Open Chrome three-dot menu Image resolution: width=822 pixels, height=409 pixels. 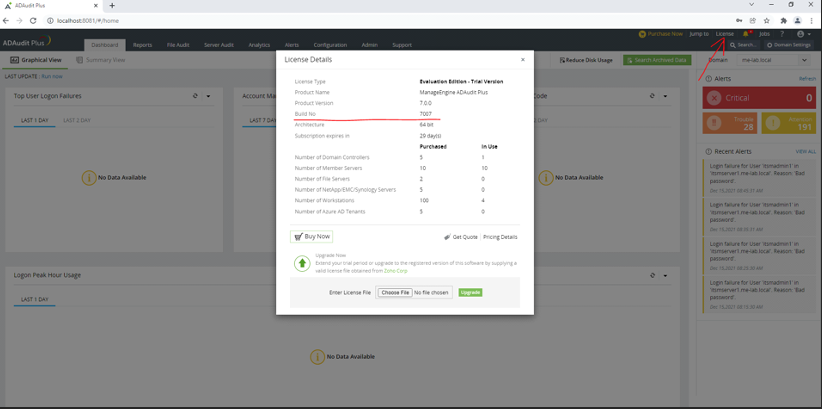click(812, 20)
